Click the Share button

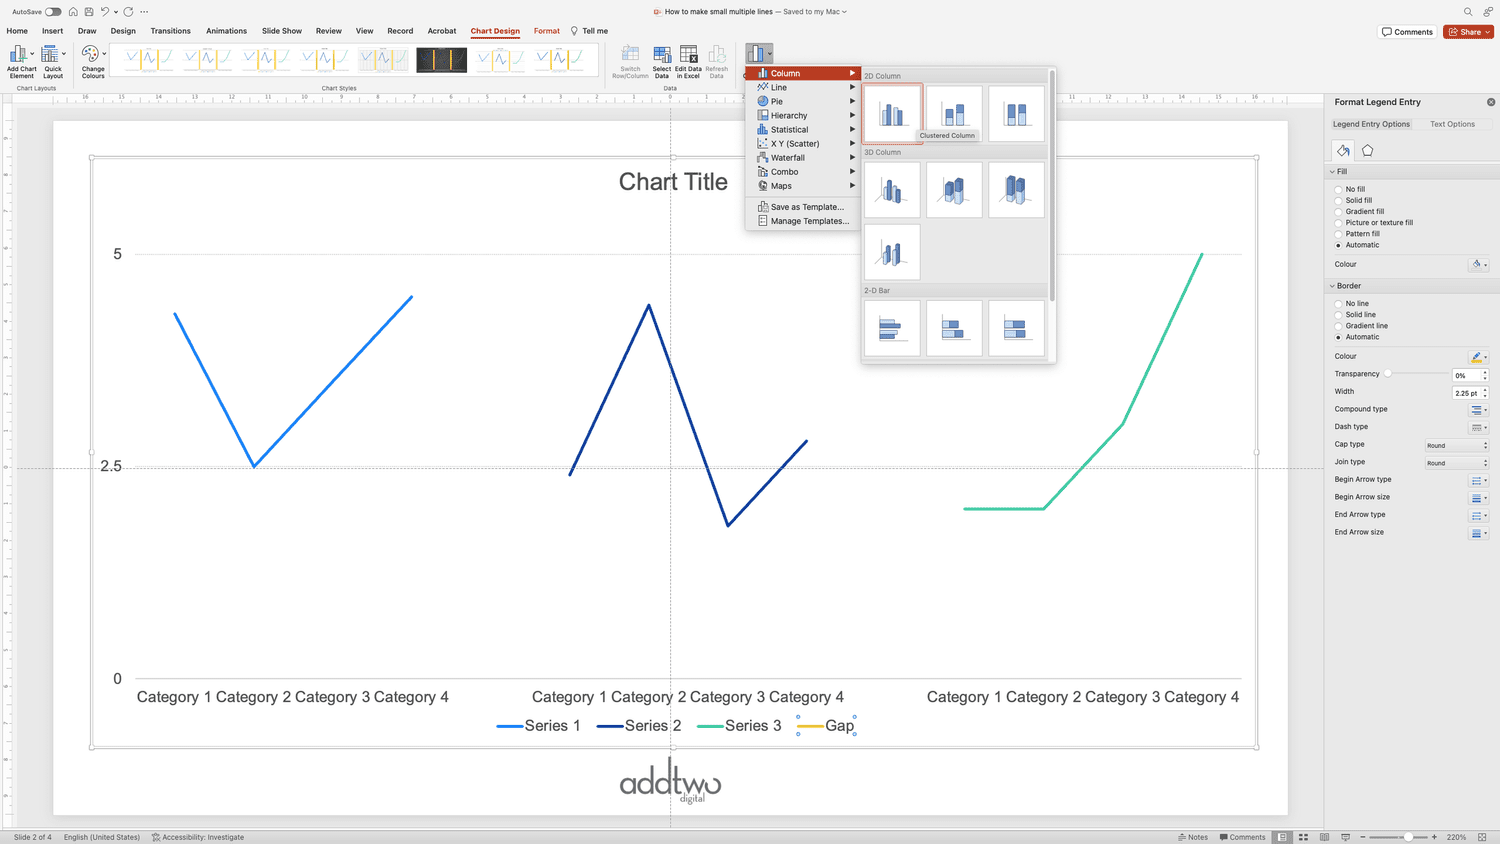[x=1467, y=31]
